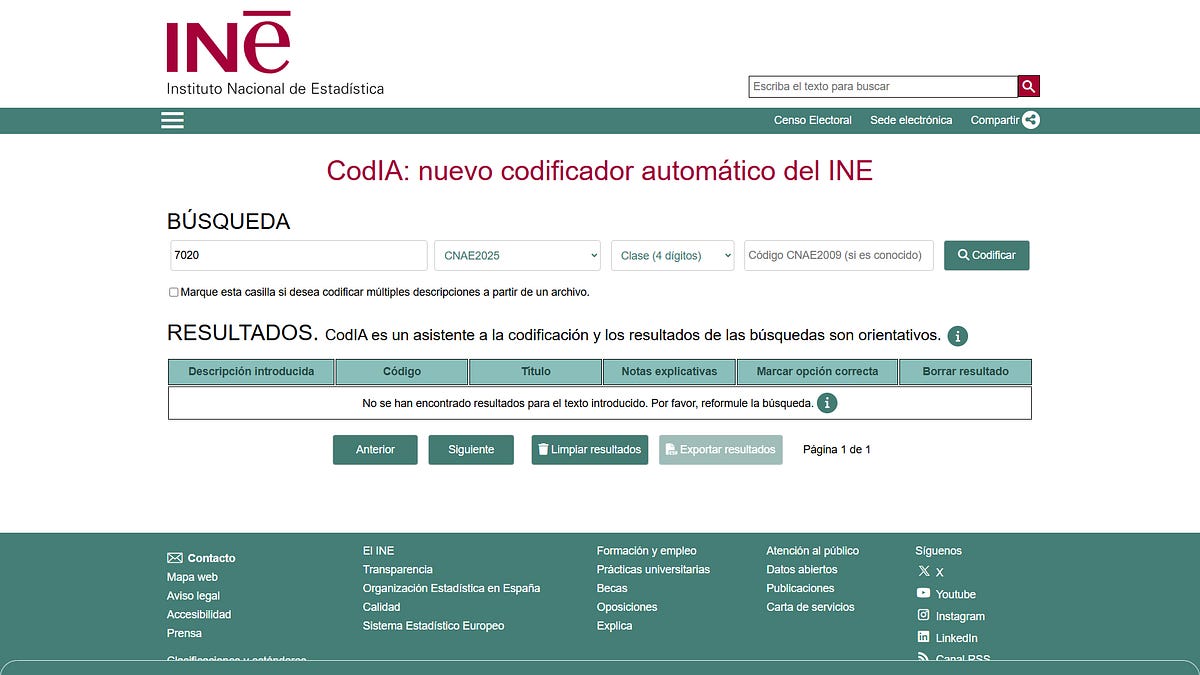Open Organización Estadística en España link

click(x=451, y=588)
